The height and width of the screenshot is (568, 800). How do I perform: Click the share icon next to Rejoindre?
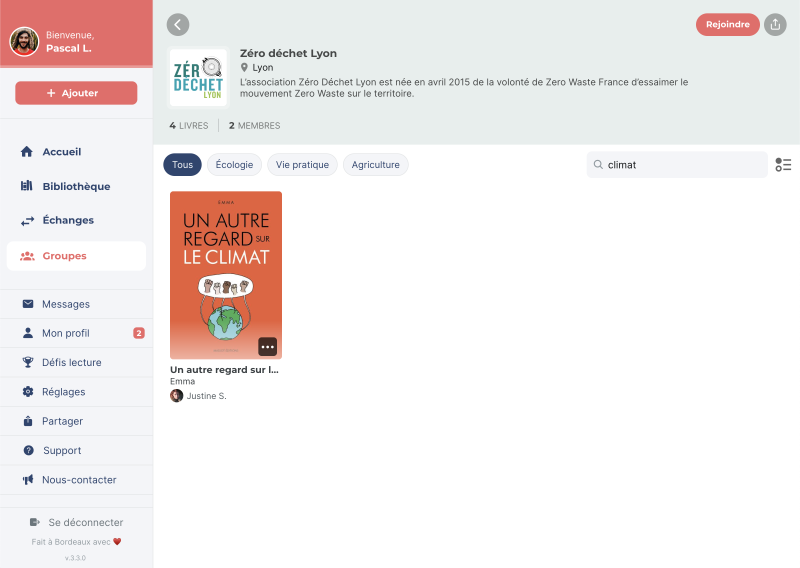(775, 25)
